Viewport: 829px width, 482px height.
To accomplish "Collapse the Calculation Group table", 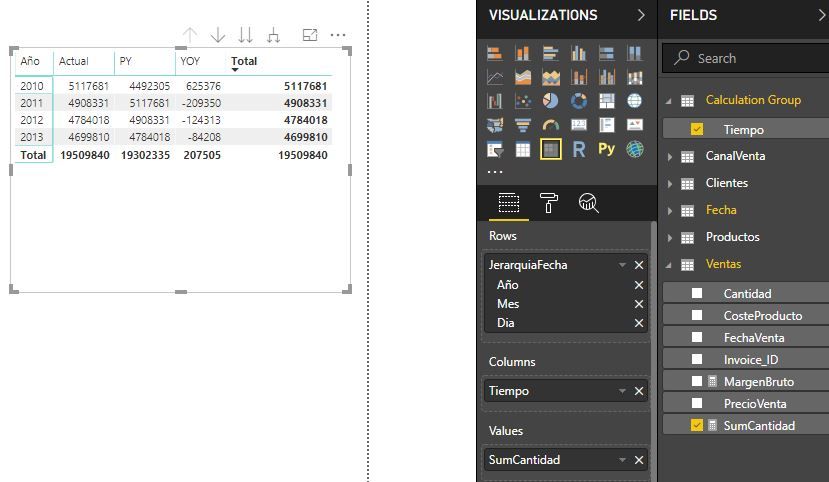I will (x=669, y=100).
